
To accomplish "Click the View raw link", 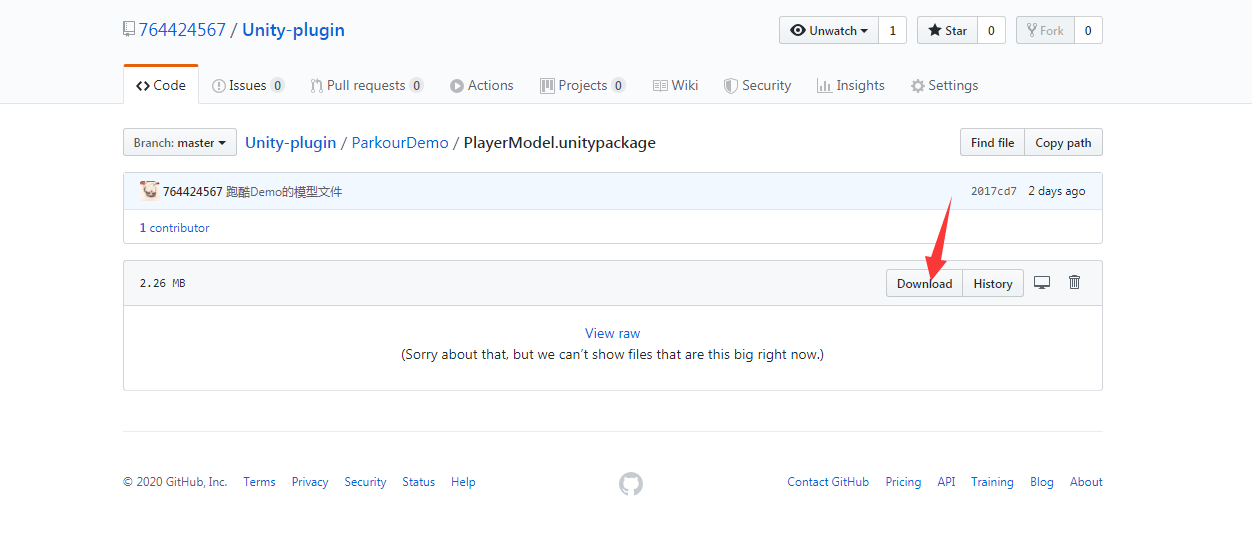I will click(613, 333).
